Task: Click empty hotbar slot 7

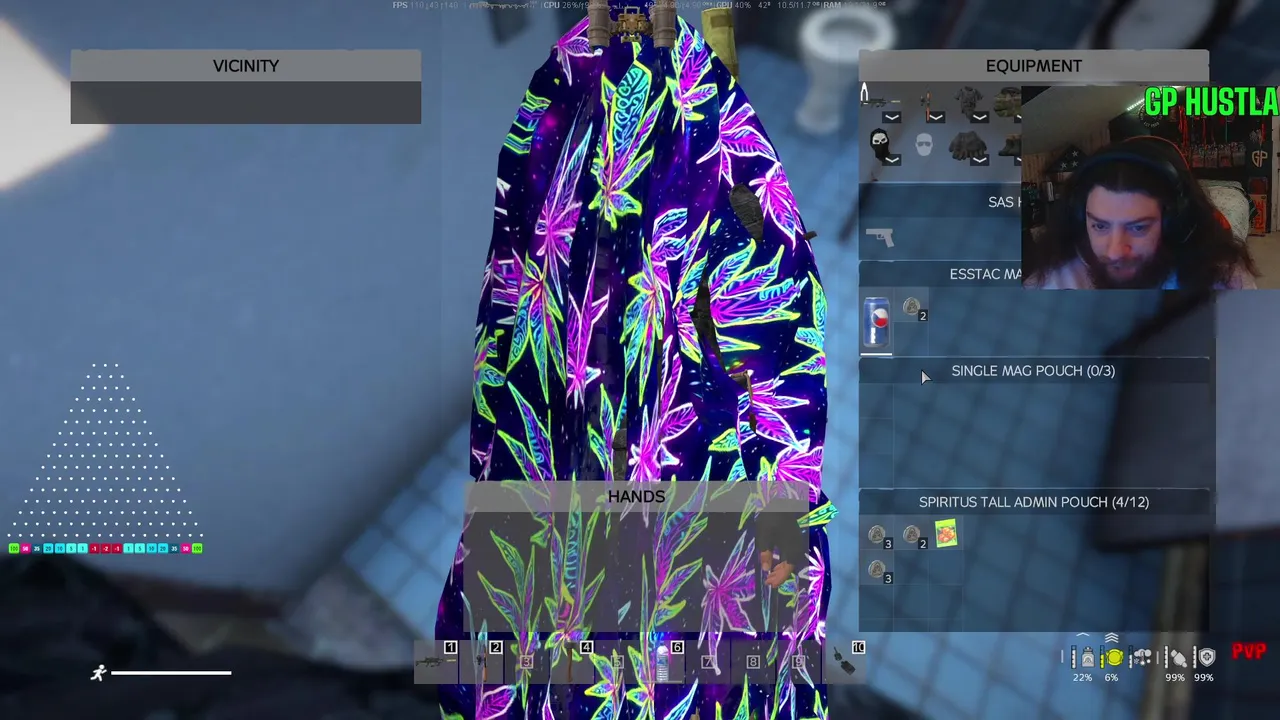Action: coord(708,662)
